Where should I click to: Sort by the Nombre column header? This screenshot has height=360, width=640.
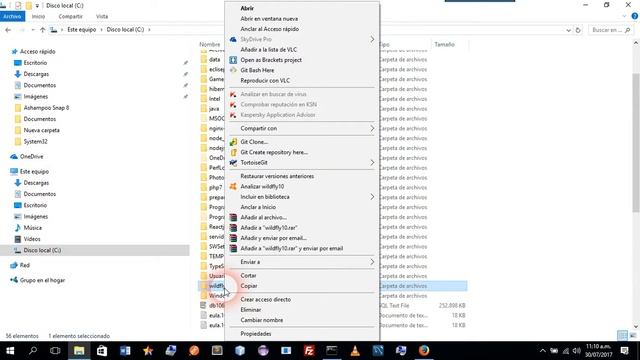coord(210,44)
